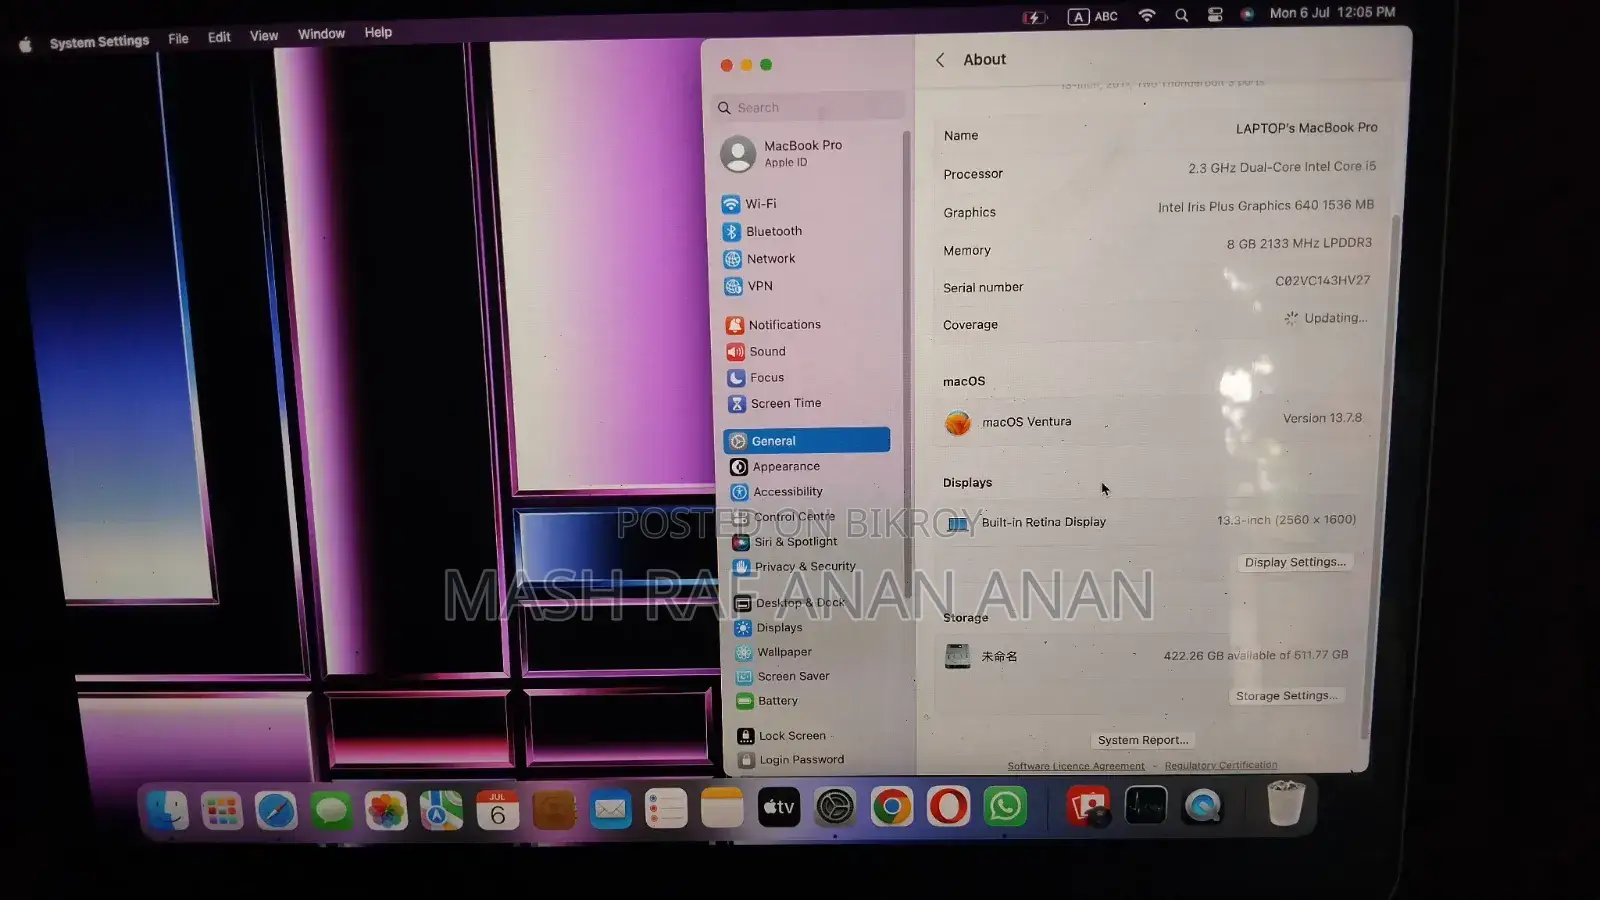
Task: Open the Apple menu
Action: [x=25, y=44]
